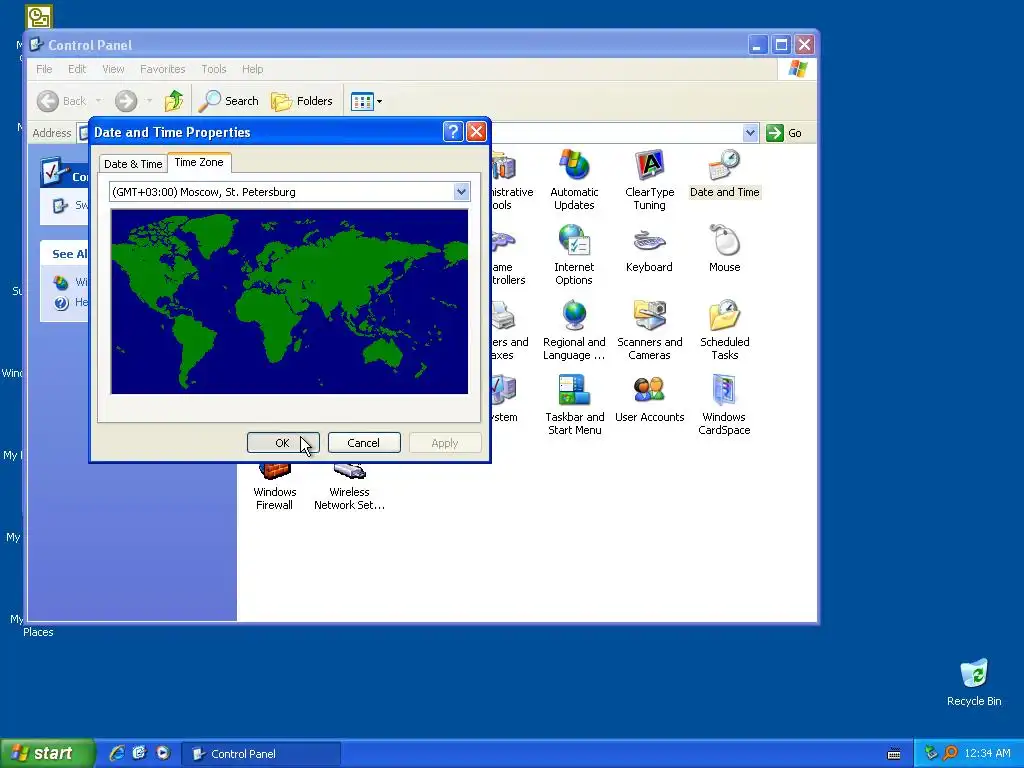Open the address bar dropdown arrow

tap(750, 133)
